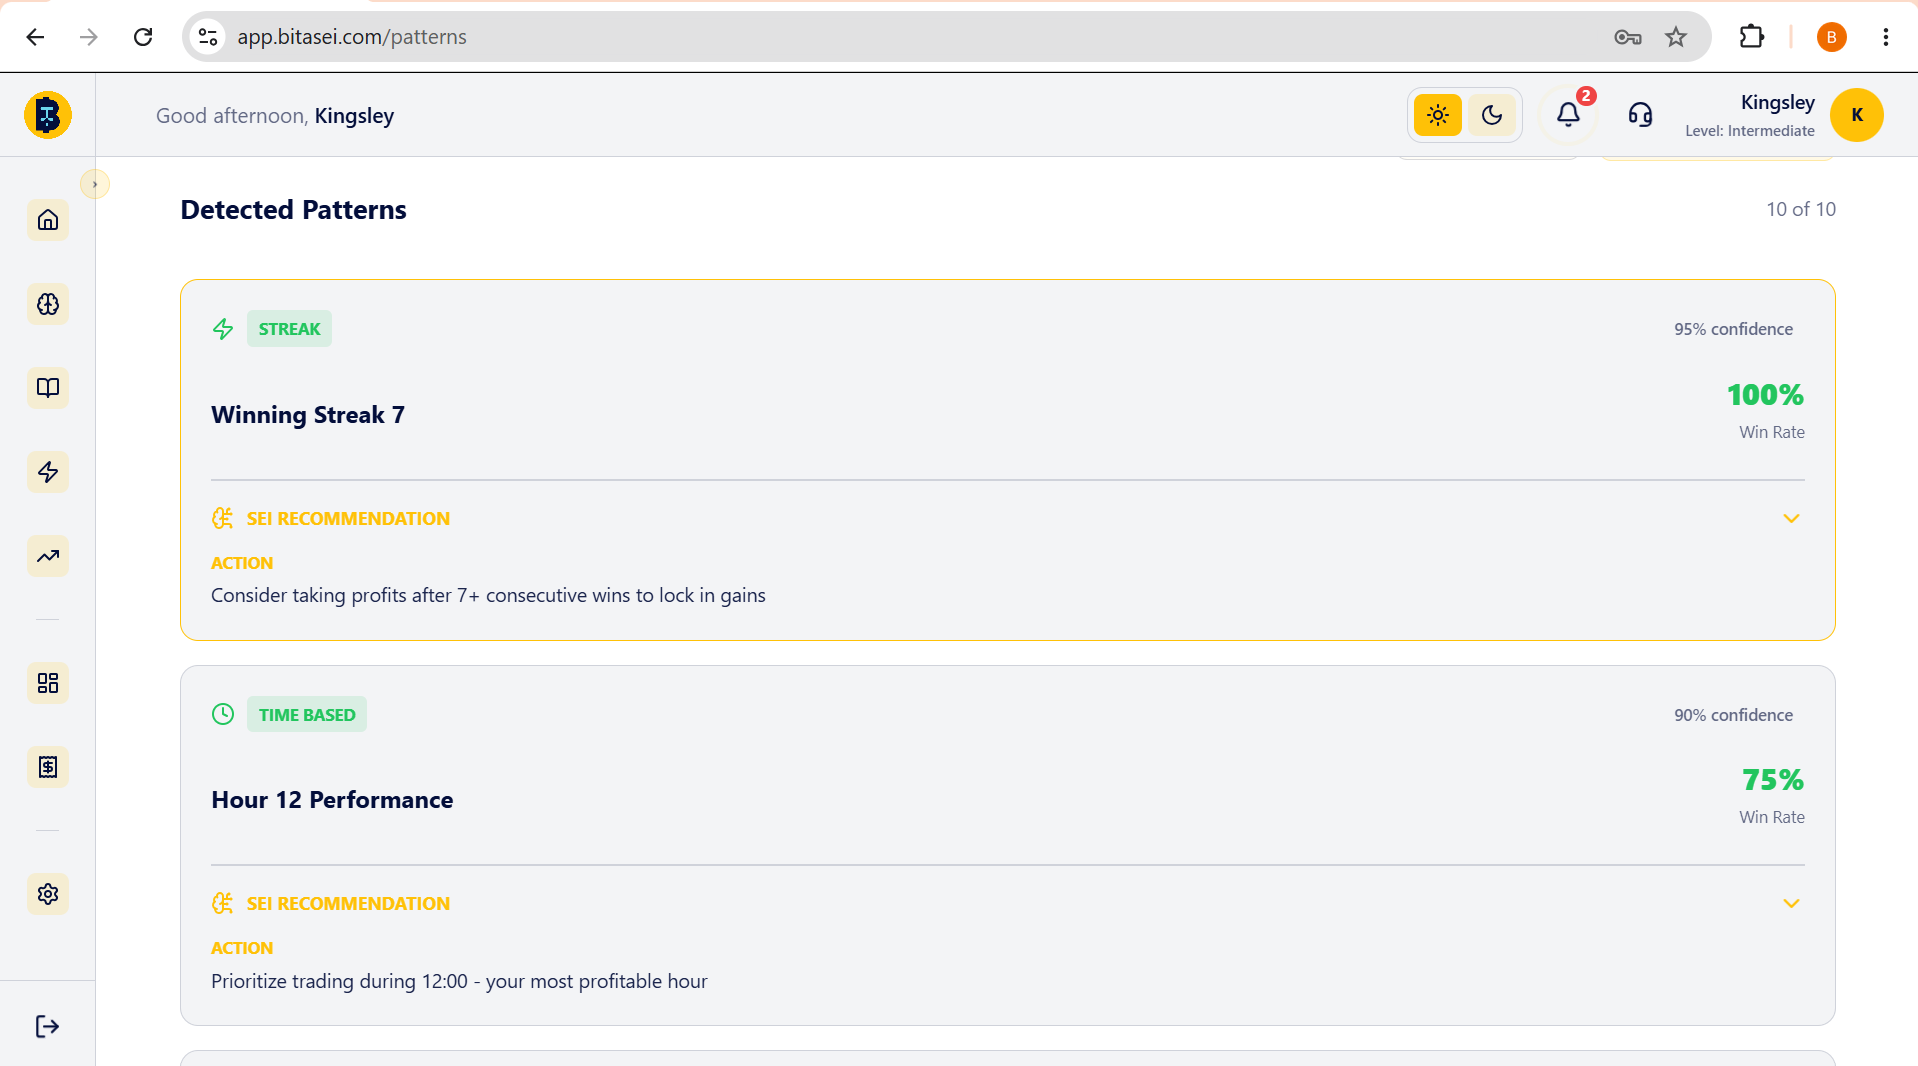
Task: Click the browser address bar URL
Action: pos(352,37)
